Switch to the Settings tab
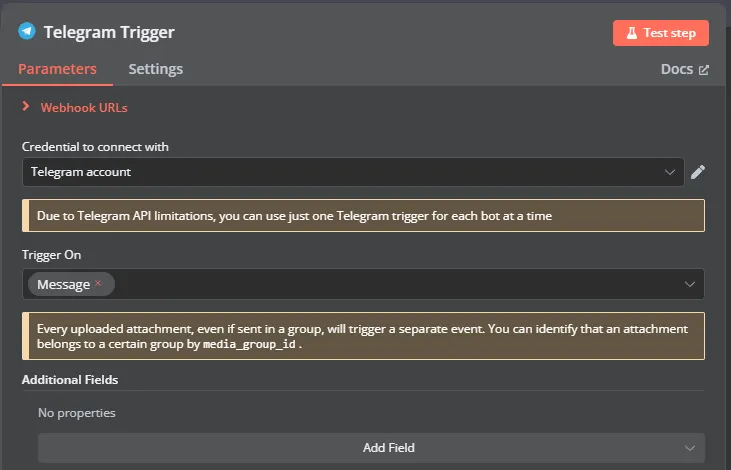The image size is (731, 470). click(x=156, y=69)
